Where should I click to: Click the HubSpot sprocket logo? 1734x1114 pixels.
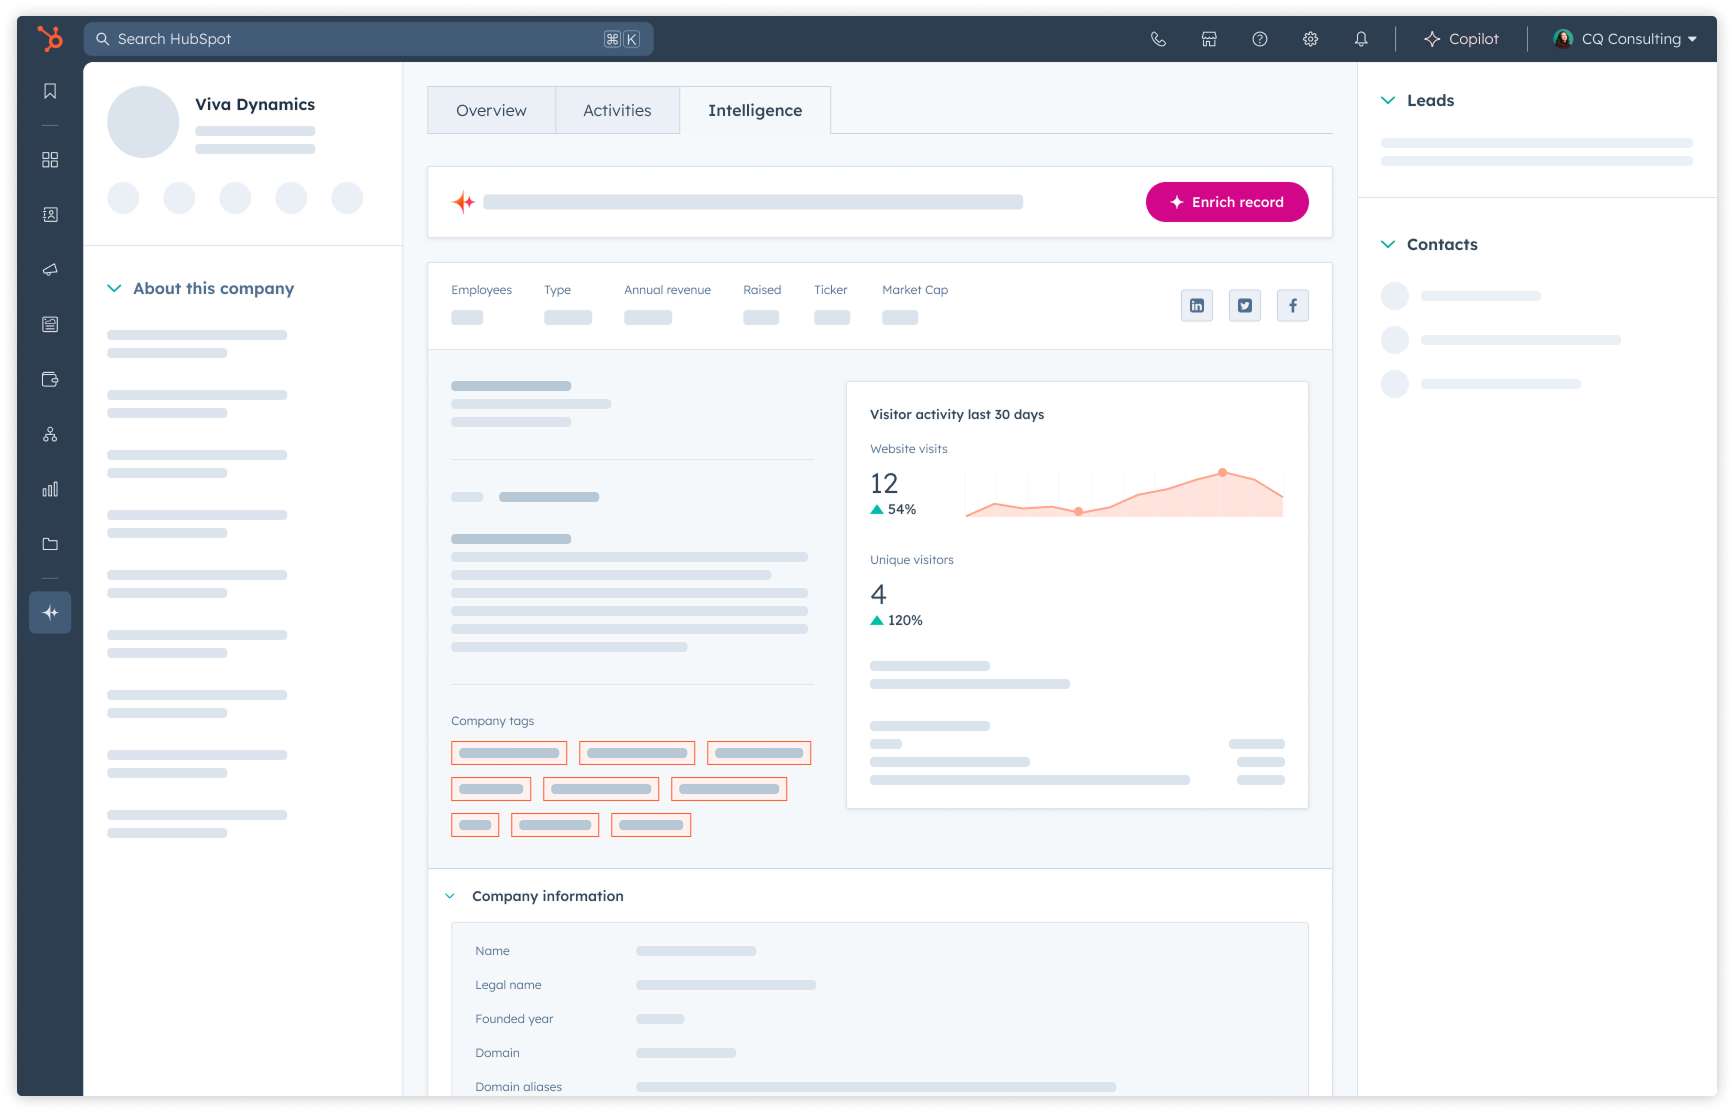coord(50,38)
